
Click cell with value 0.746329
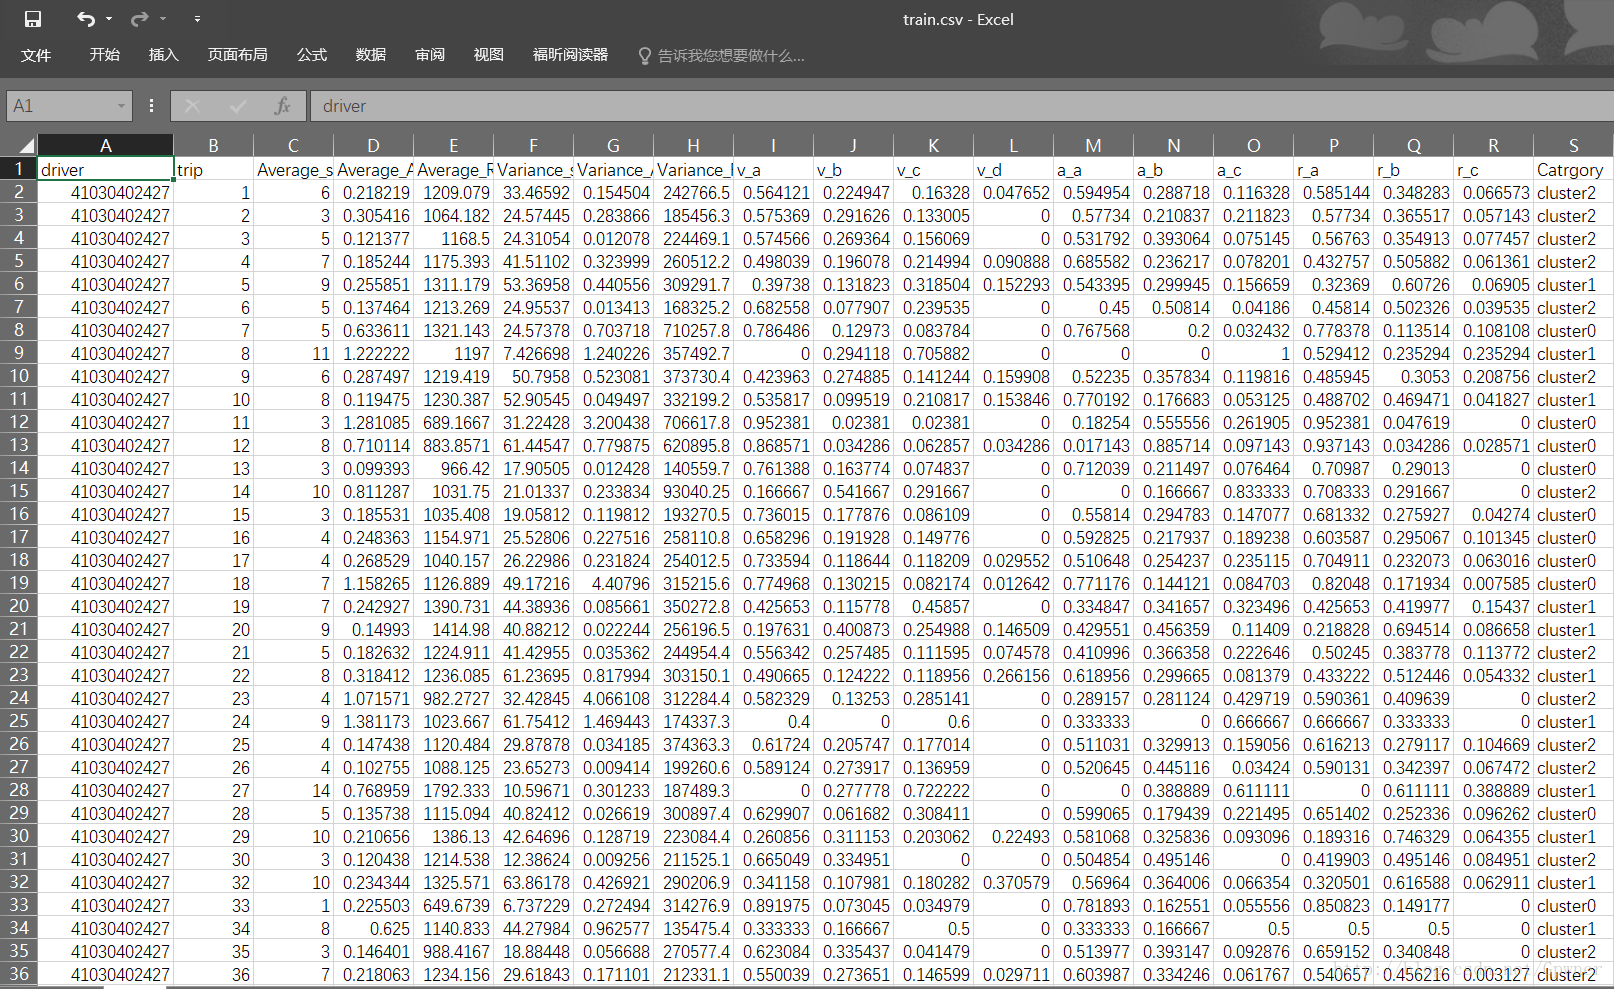pos(1413,836)
